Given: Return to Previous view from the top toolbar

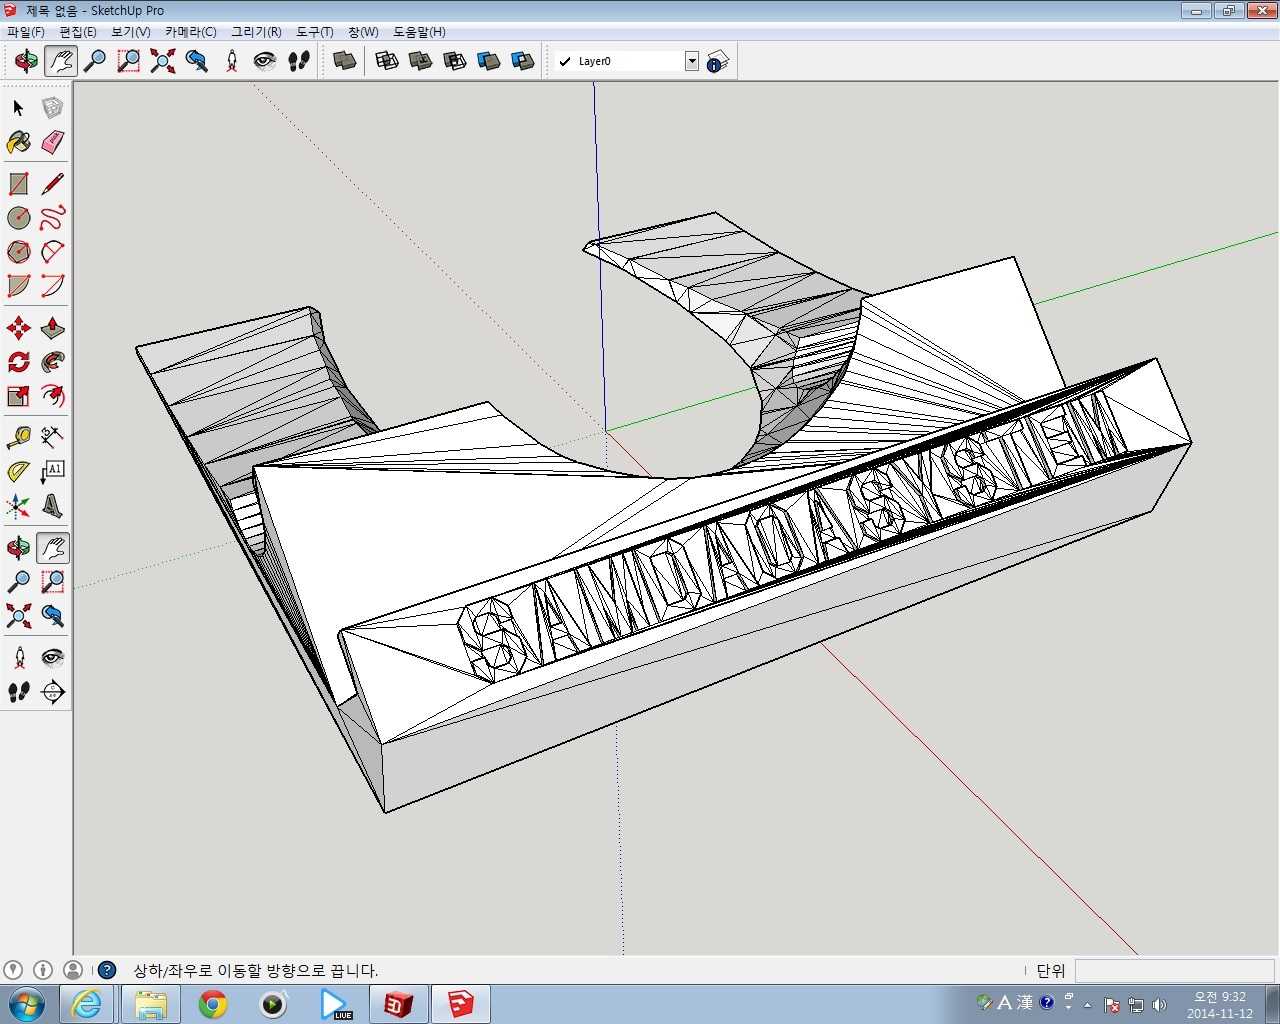Looking at the screenshot, I should 197,61.
